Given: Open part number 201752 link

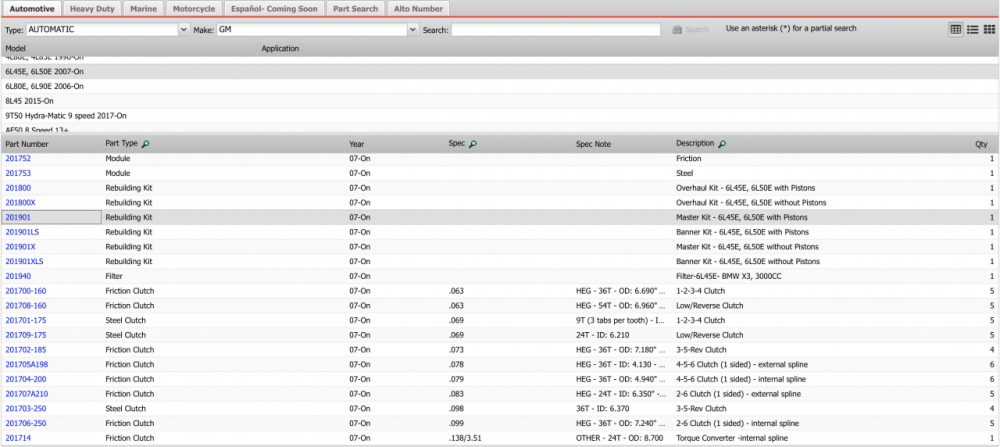Looking at the screenshot, I should point(18,159).
